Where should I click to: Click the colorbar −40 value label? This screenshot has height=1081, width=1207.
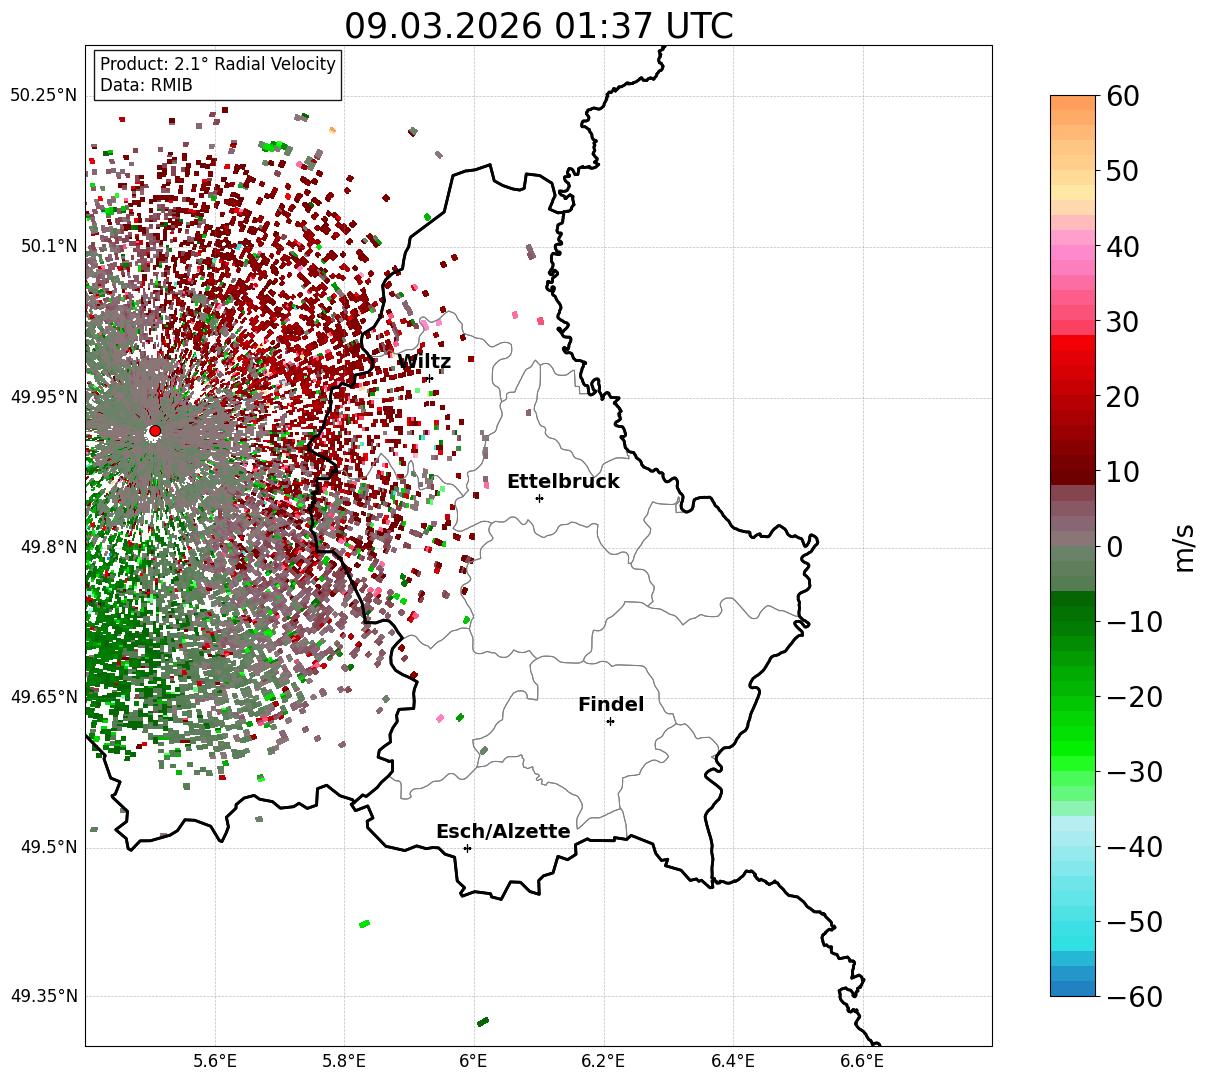point(1134,846)
